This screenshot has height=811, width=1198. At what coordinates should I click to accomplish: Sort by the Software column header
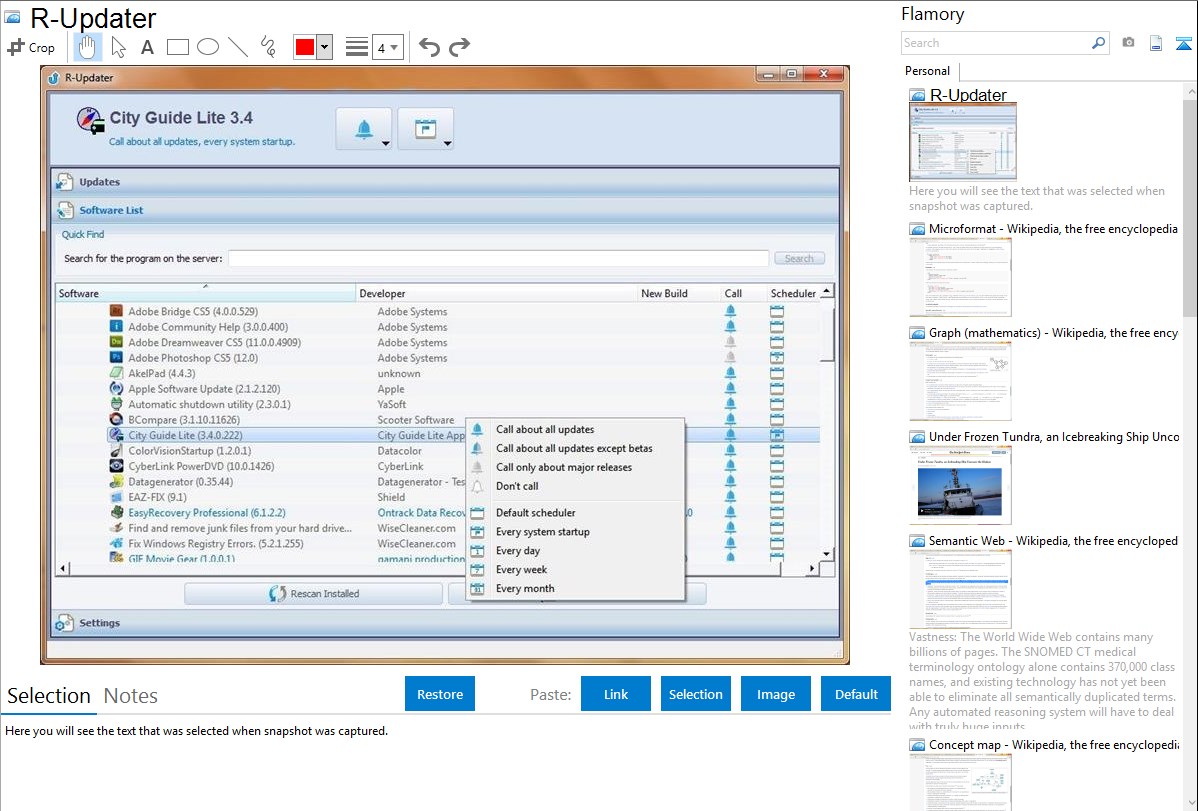[206, 293]
